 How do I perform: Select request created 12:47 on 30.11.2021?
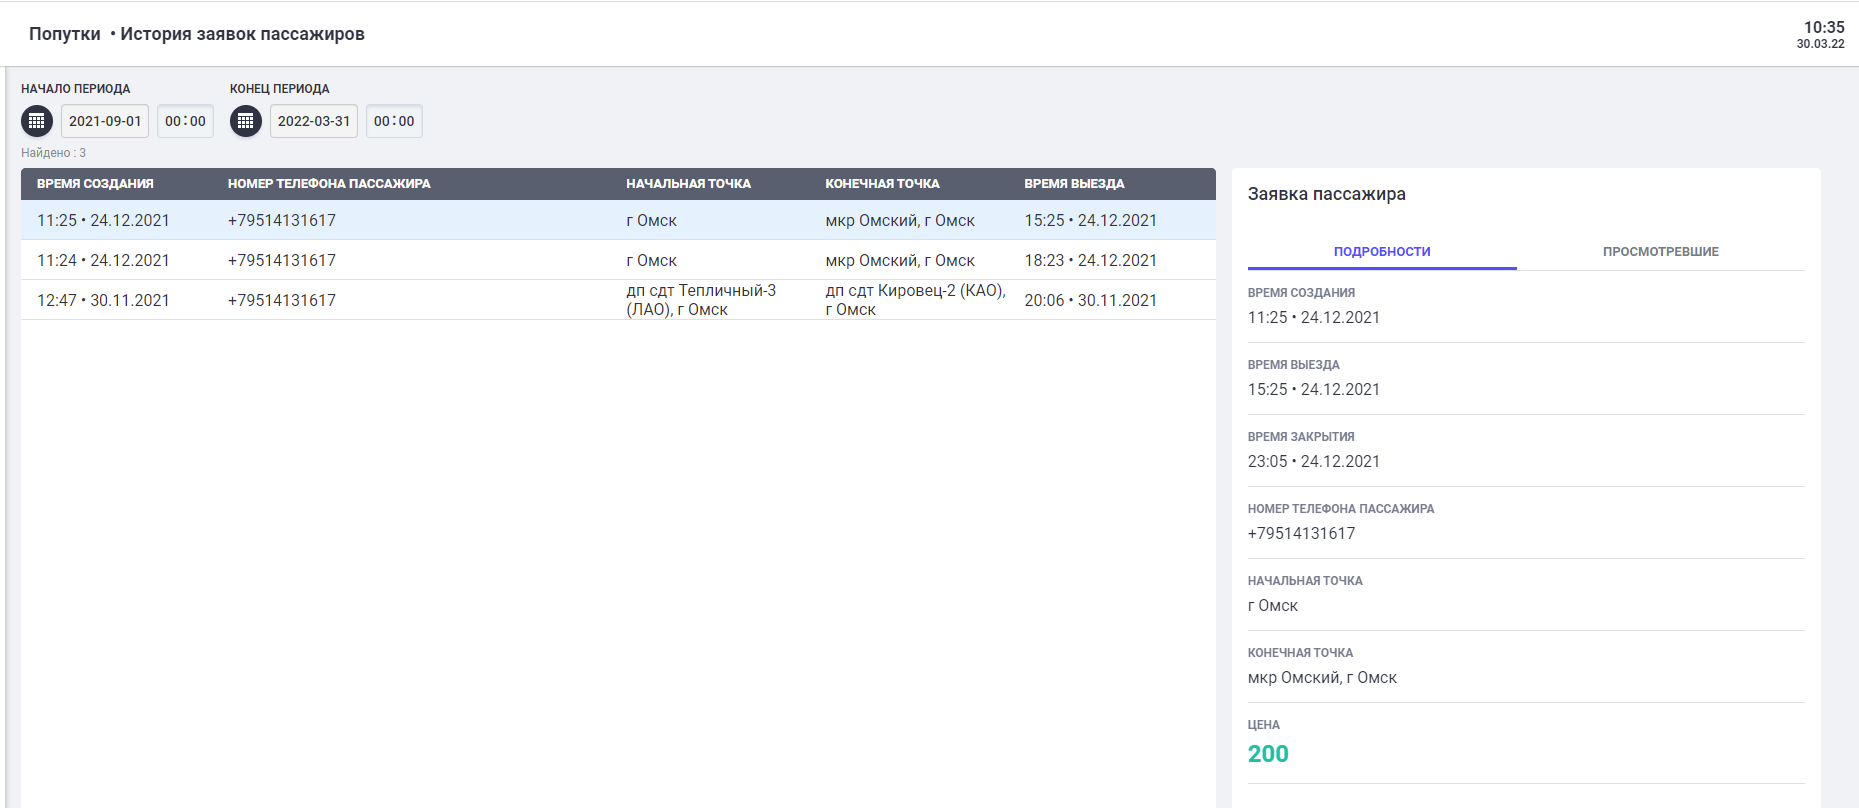[103, 300]
